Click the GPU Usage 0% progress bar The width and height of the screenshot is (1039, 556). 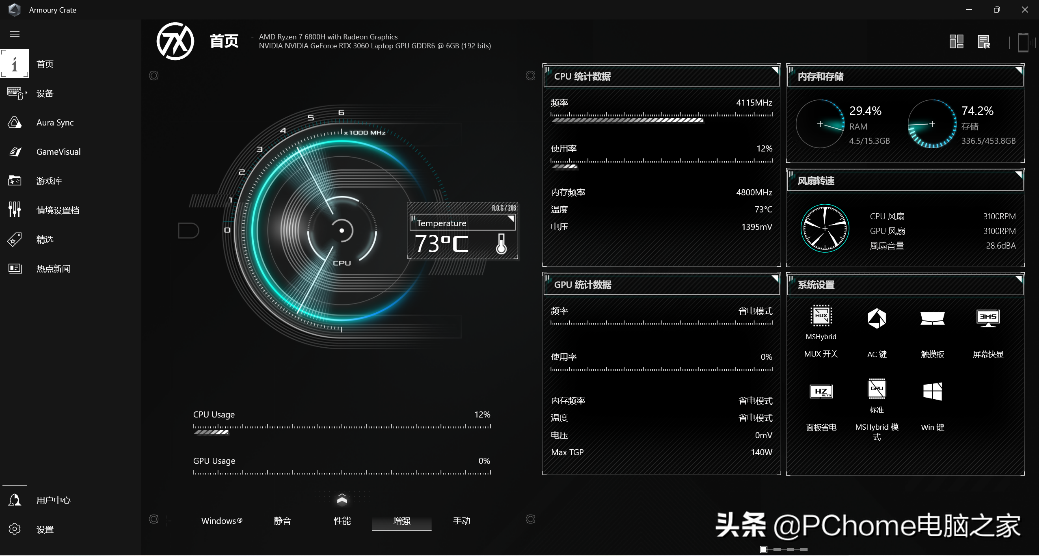pos(342,473)
